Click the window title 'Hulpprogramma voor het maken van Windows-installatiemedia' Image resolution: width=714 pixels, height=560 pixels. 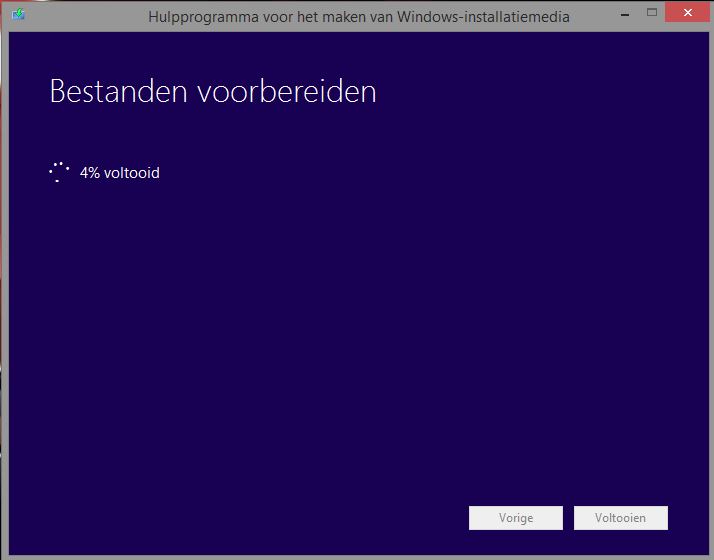coord(359,17)
